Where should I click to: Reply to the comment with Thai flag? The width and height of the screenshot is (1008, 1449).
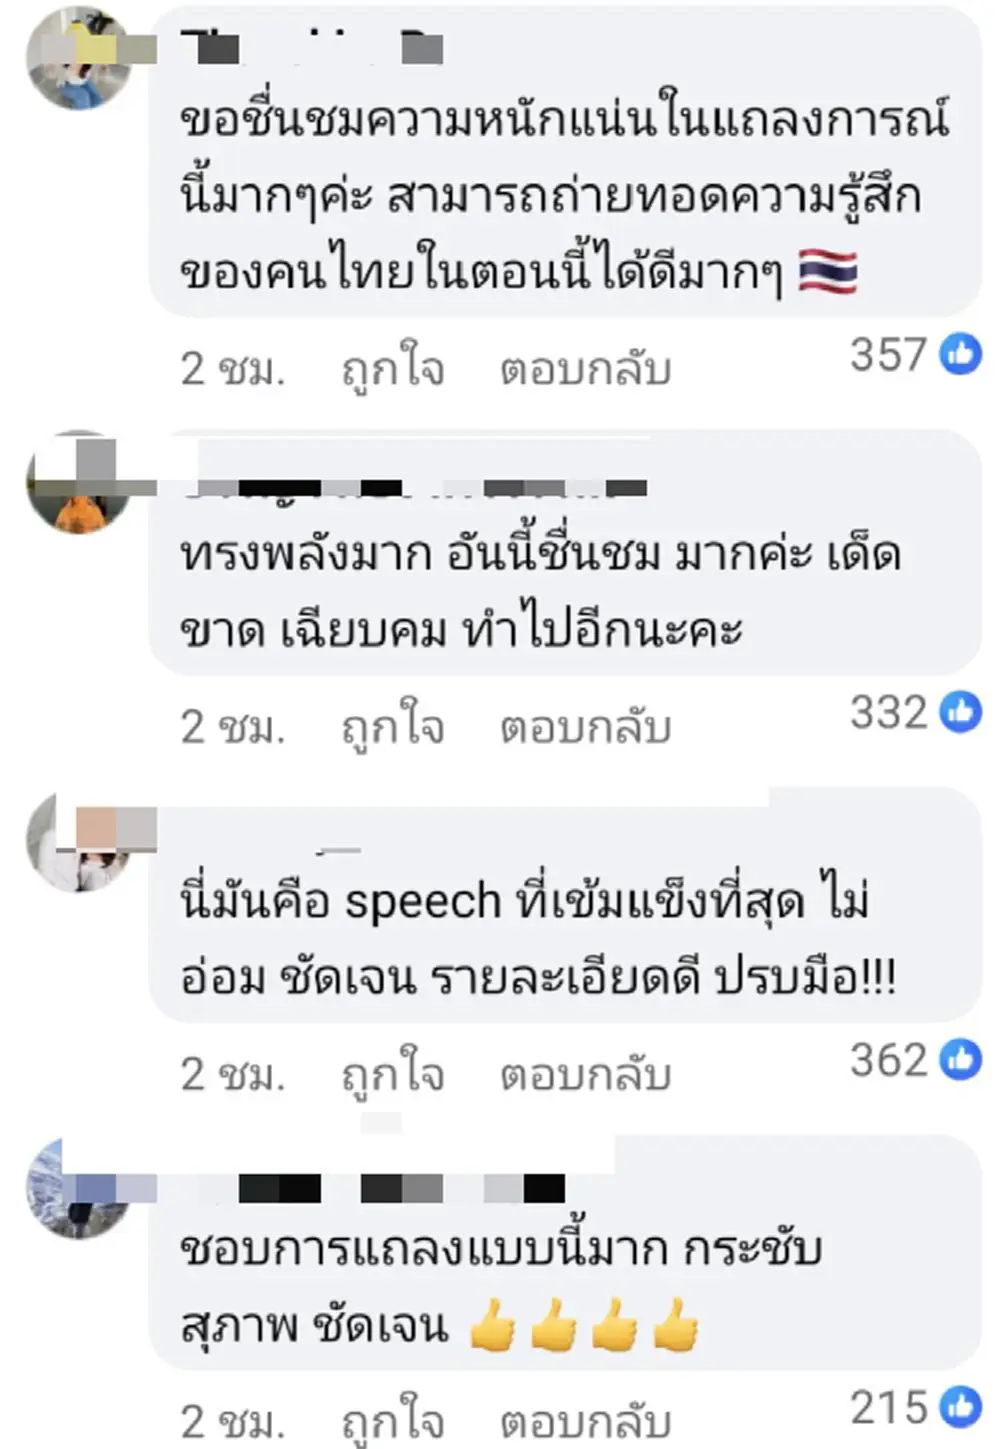tap(585, 370)
